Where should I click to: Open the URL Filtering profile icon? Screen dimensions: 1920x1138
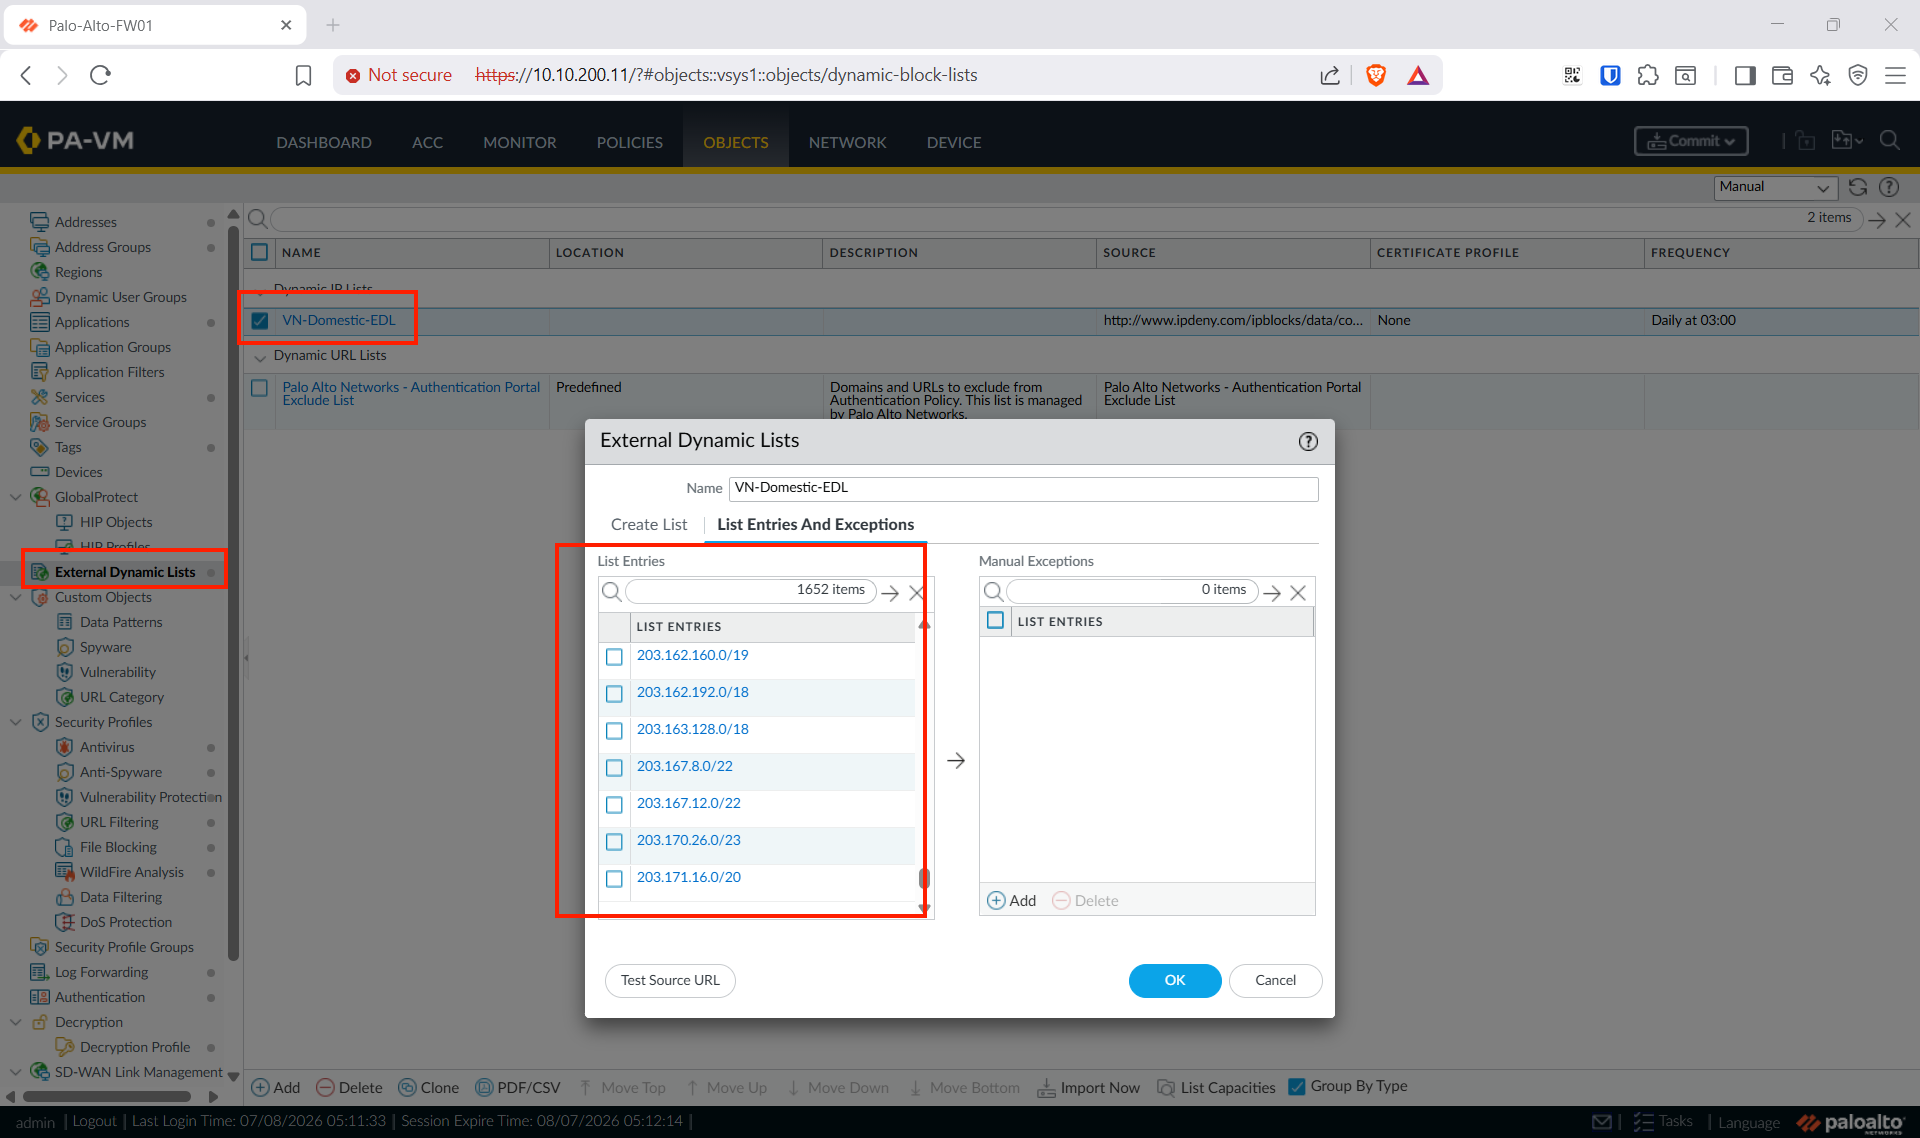pyautogui.click(x=64, y=822)
